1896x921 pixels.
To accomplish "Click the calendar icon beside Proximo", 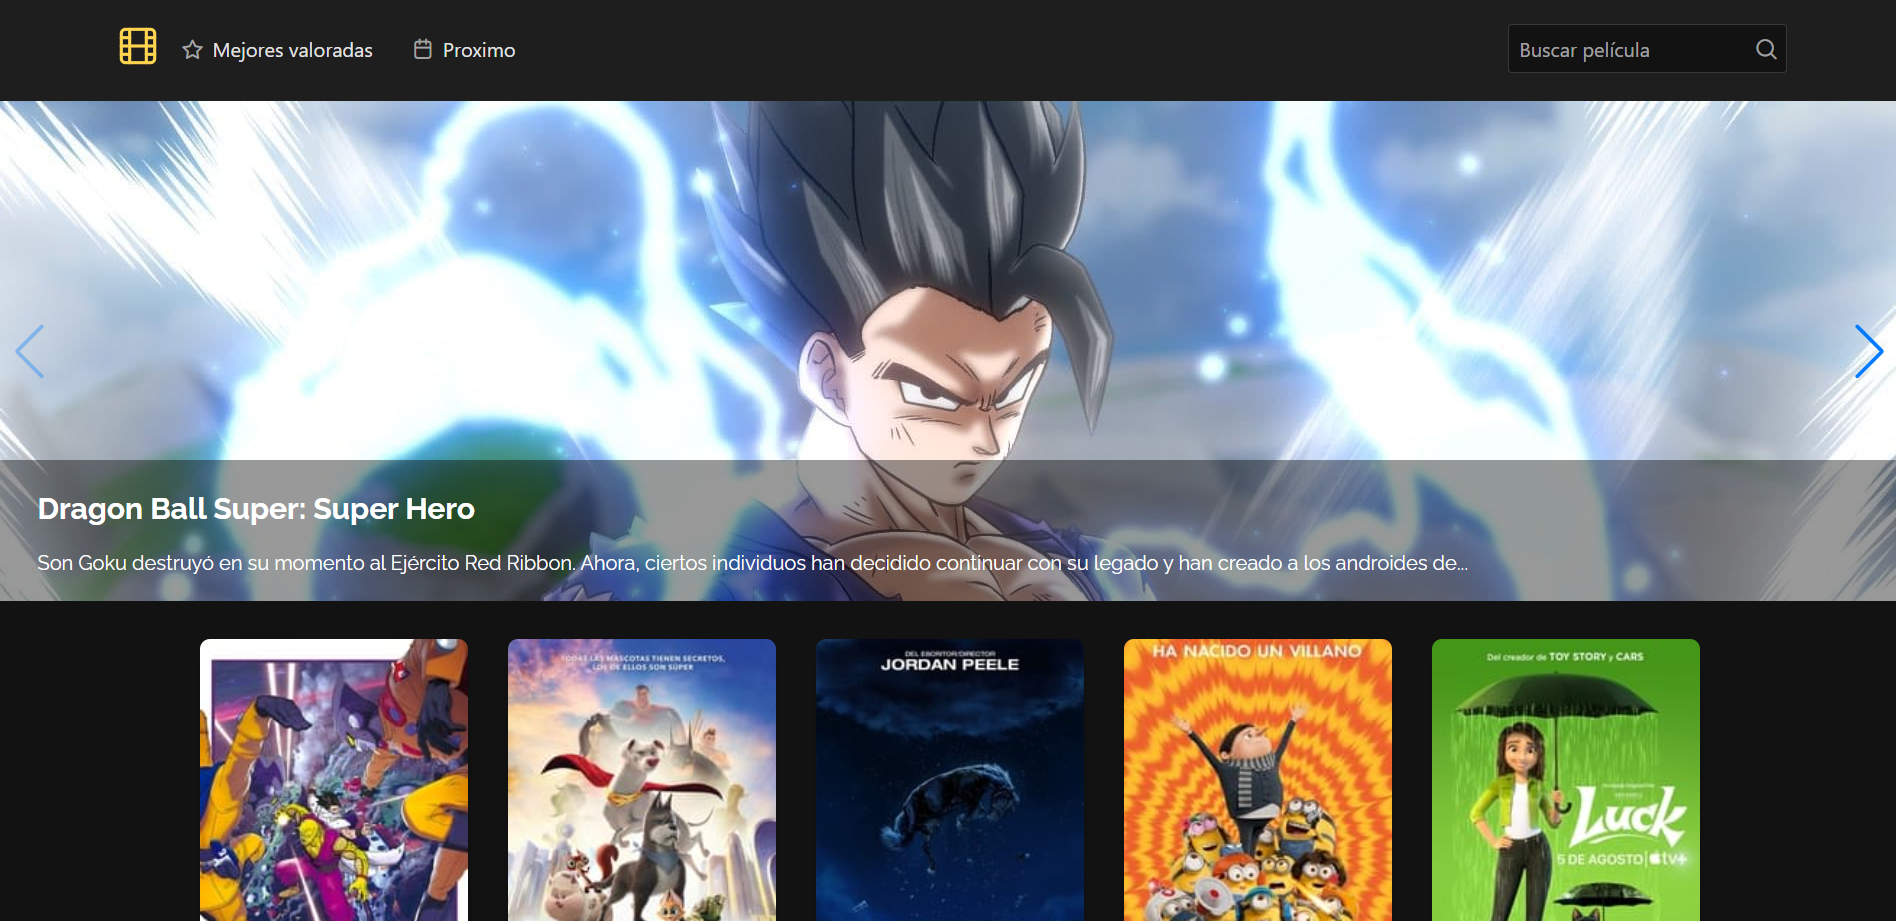I will point(423,49).
